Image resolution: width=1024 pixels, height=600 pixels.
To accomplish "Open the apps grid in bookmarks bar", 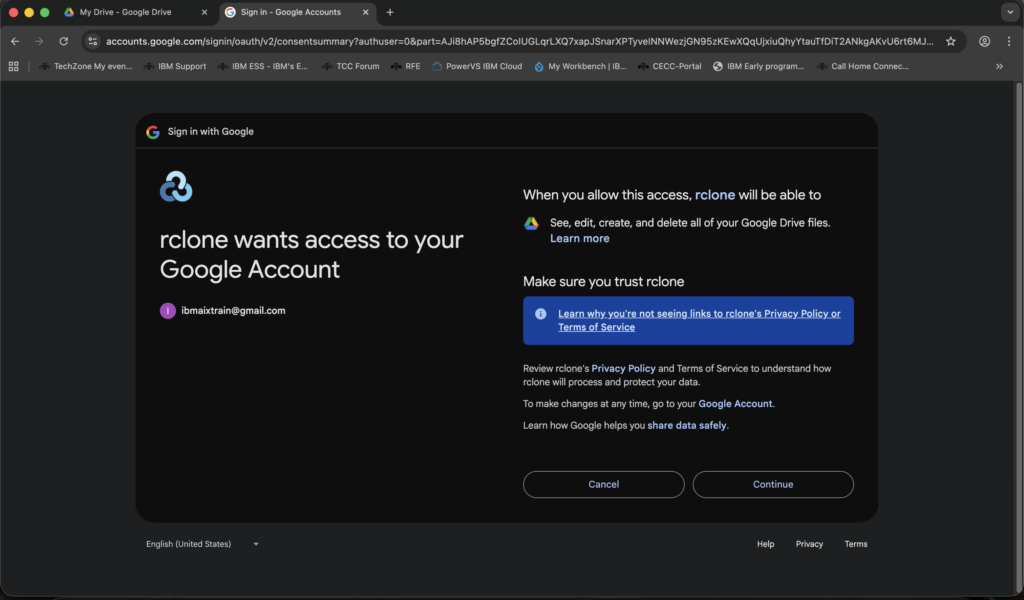I will 14,66.
